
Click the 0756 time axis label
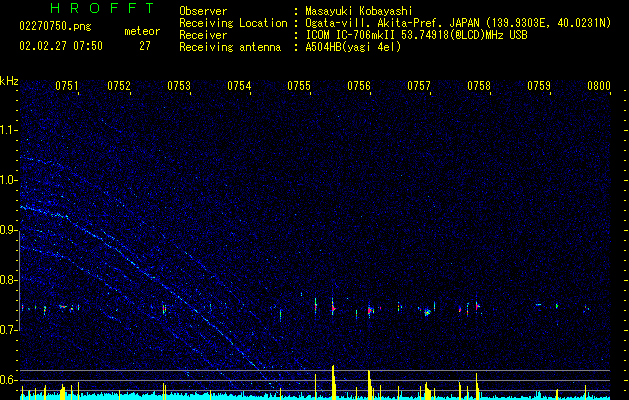tap(359, 86)
